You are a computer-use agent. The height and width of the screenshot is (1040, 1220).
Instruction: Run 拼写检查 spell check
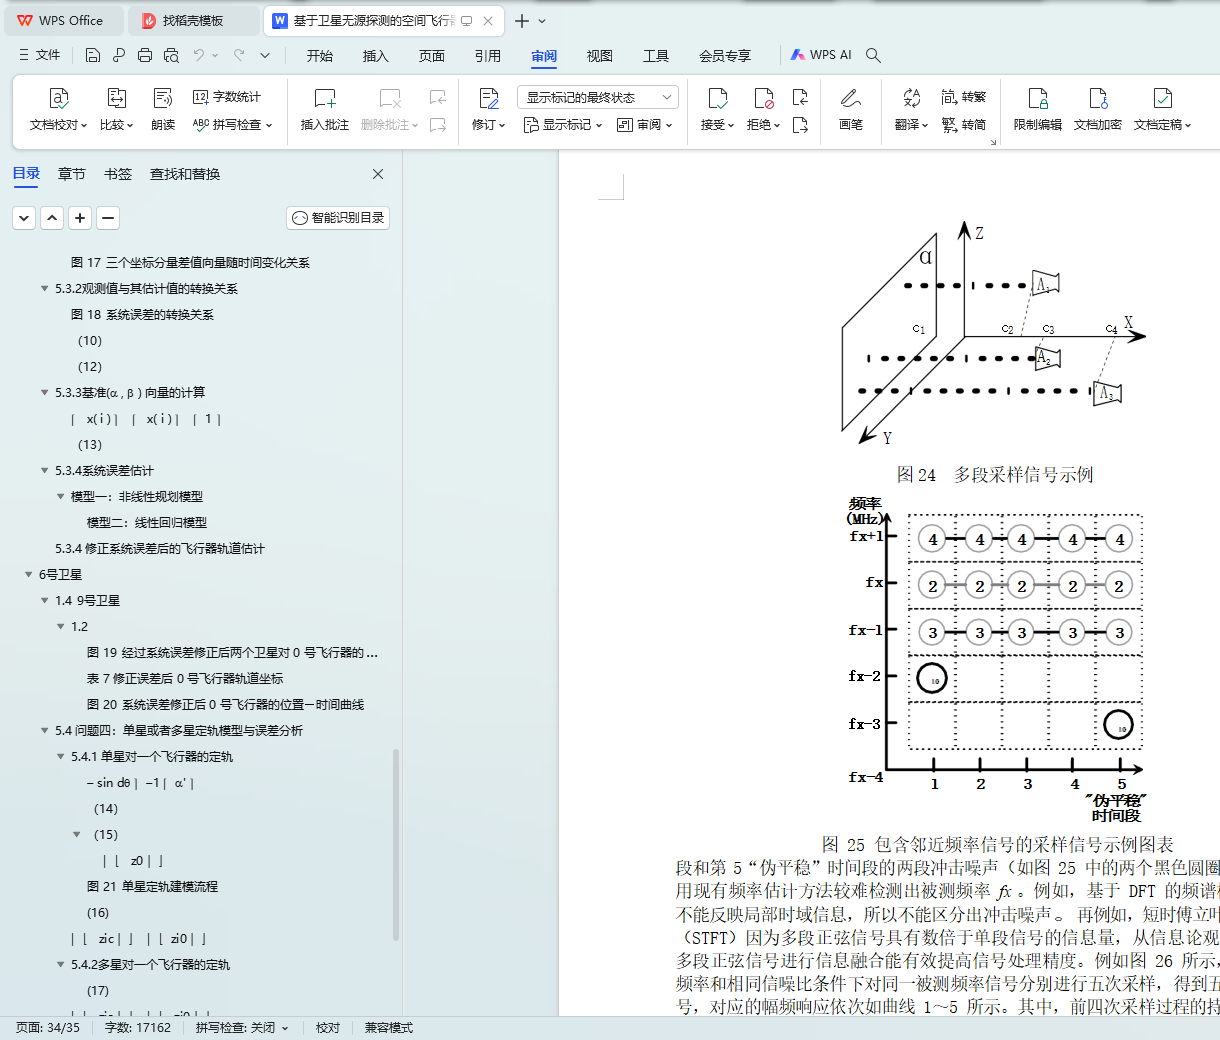pyautogui.click(x=232, y=125)
